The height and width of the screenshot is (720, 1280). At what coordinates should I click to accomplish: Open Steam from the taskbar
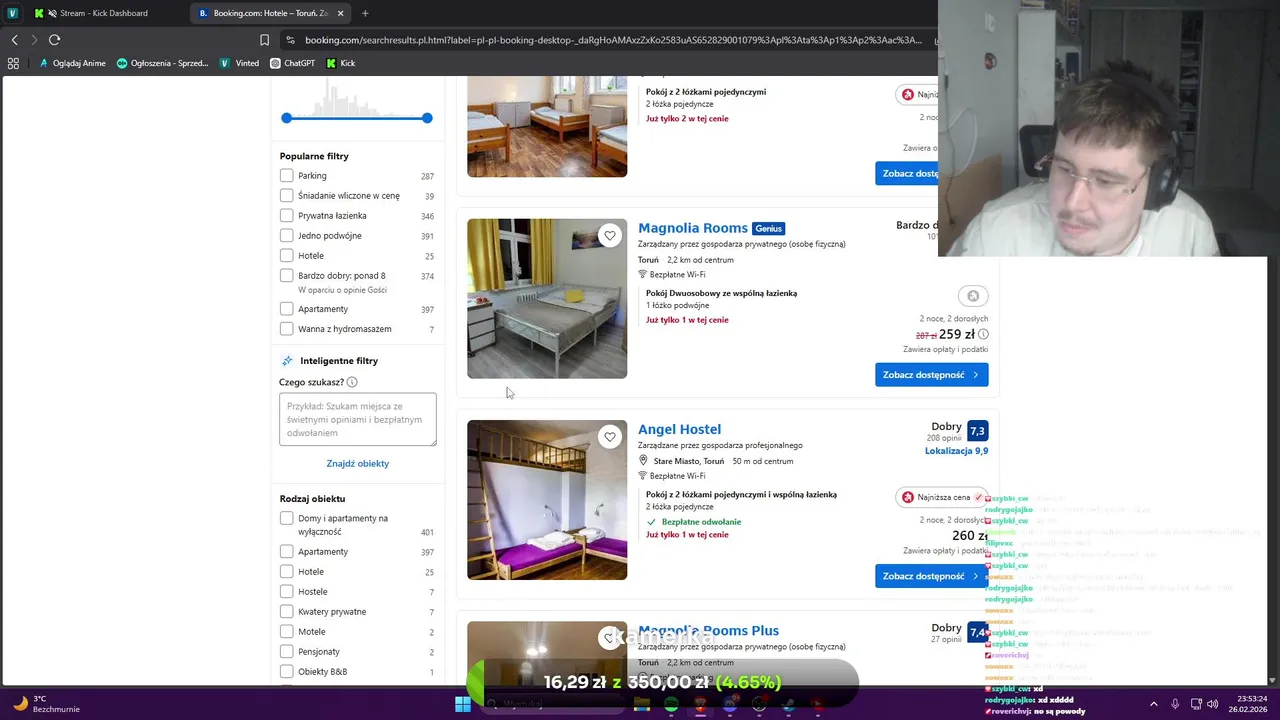click(x=788, y=704)
